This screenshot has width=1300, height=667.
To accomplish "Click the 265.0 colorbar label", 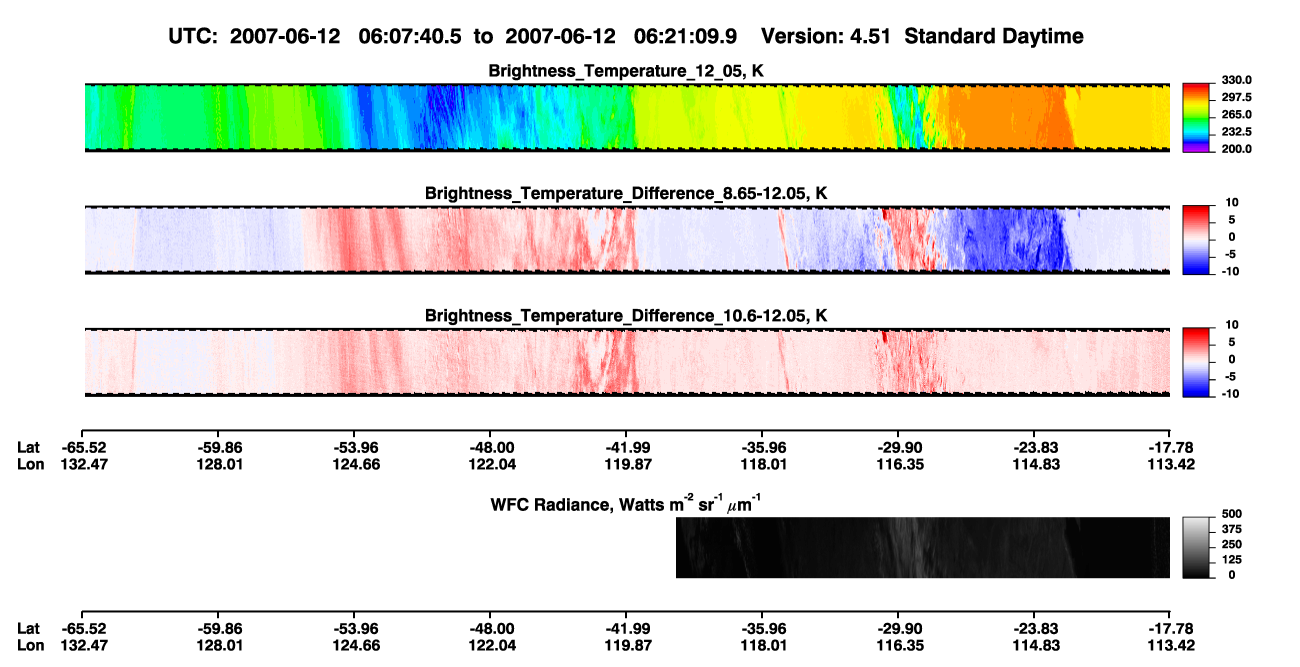I will [1235, 114].
